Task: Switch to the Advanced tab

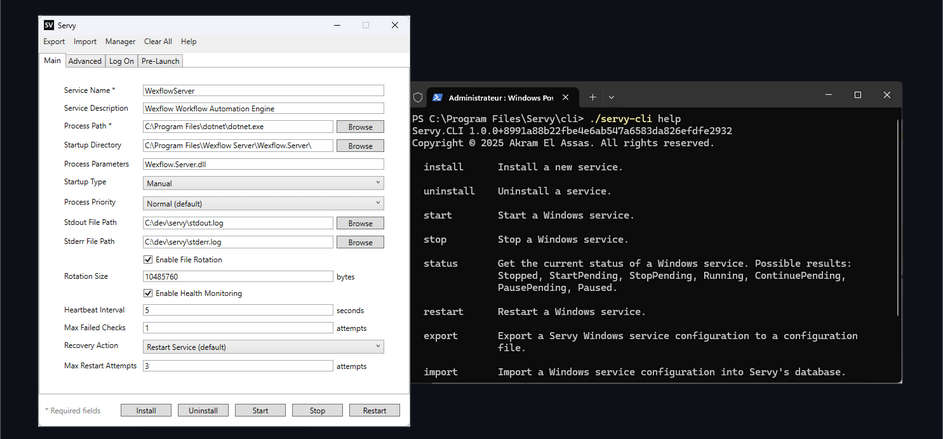Action: (85, 61)
